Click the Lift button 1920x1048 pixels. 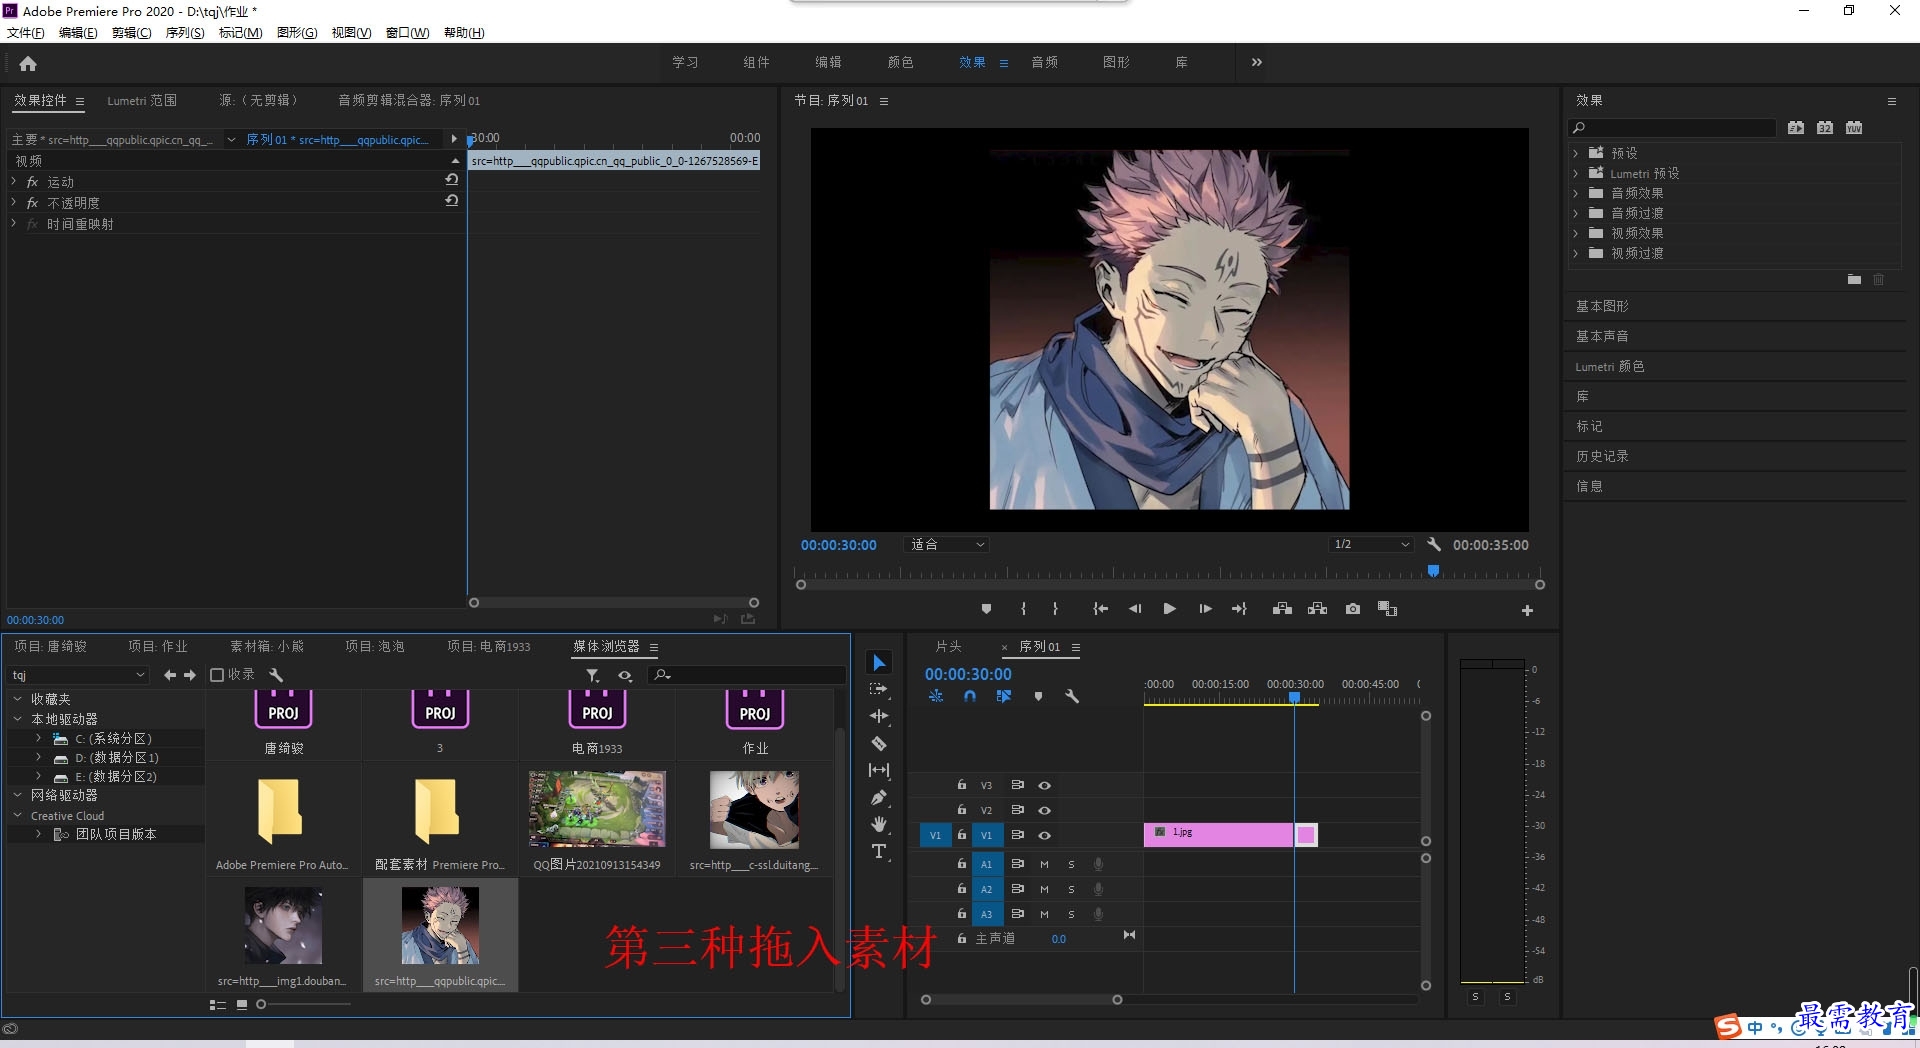tap(1282, 609)
